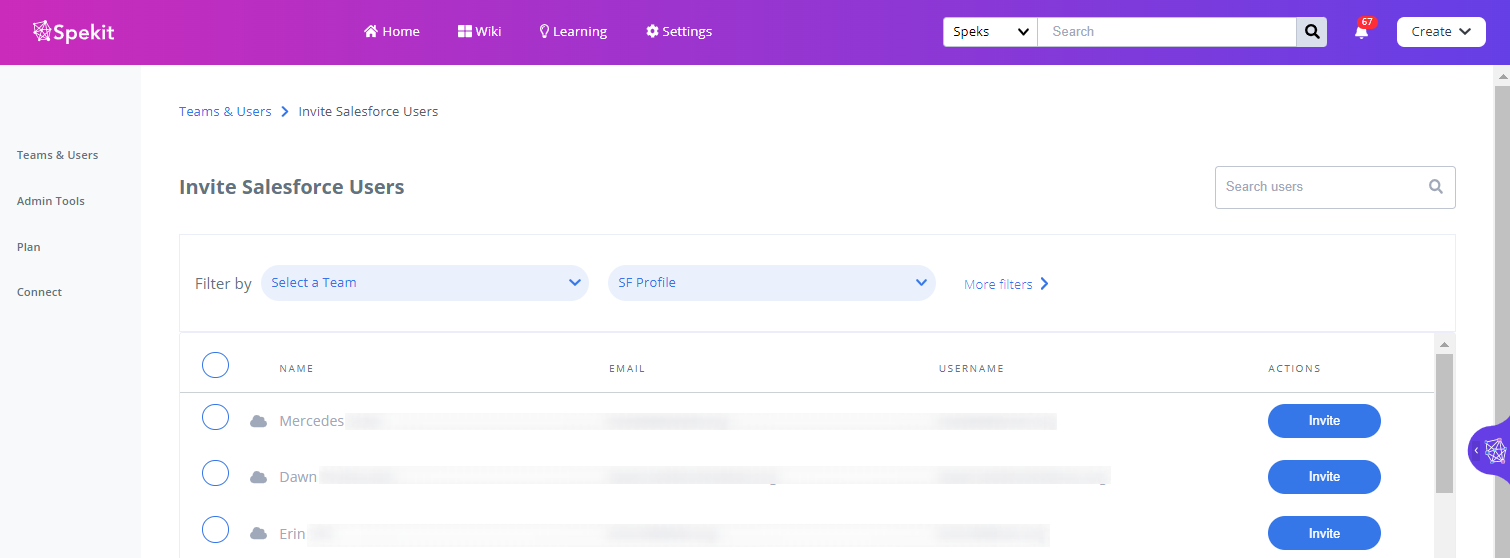Screen dimensions: 1510x558
Task: Click cloud icon beside Erin
Action: (258, 533)
